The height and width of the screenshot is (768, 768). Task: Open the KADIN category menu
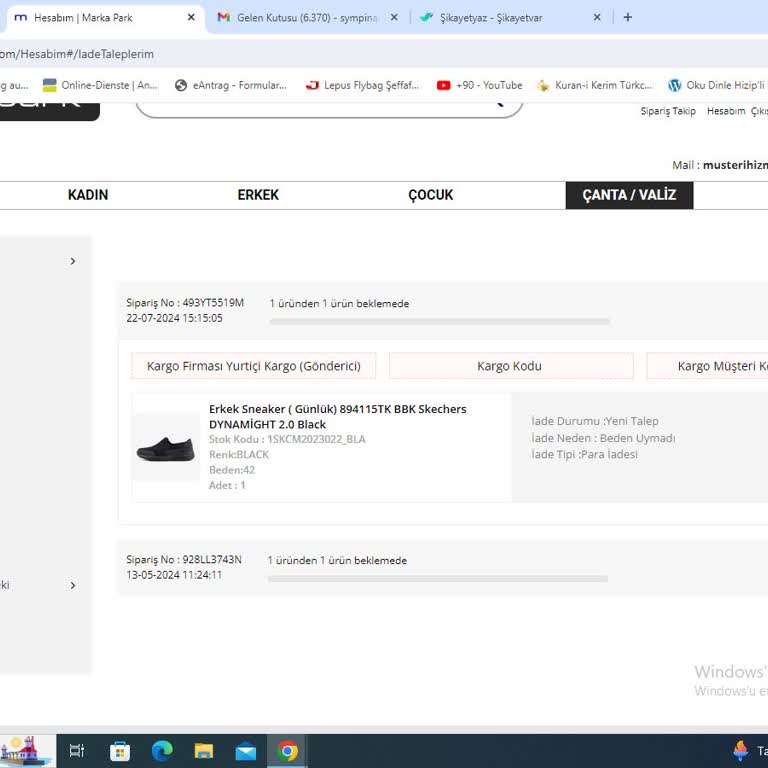click(88, 195)
